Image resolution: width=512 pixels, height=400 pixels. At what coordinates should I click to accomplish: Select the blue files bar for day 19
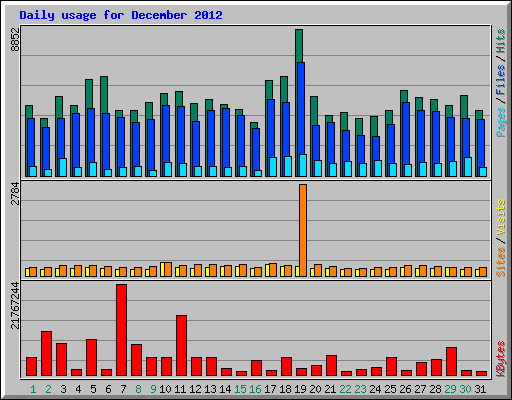tap(301, 108)
